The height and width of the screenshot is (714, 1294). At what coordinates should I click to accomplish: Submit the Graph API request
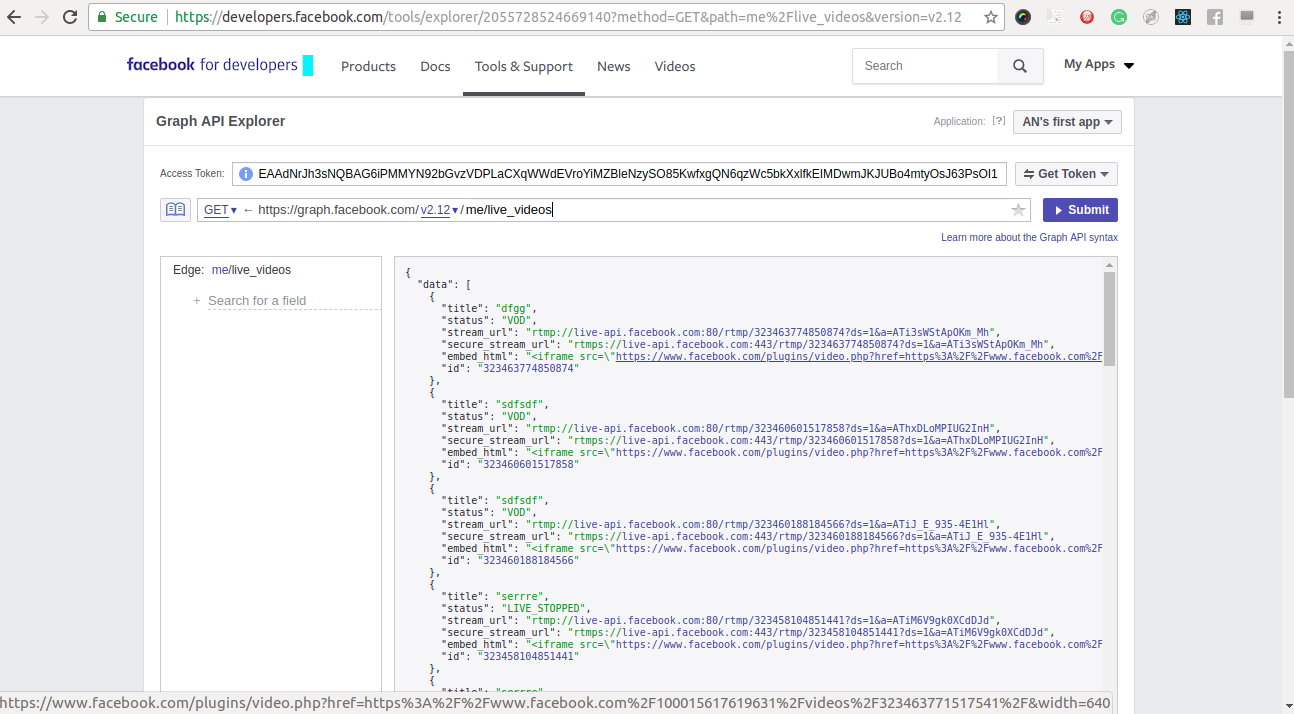tap(1080, 210)
